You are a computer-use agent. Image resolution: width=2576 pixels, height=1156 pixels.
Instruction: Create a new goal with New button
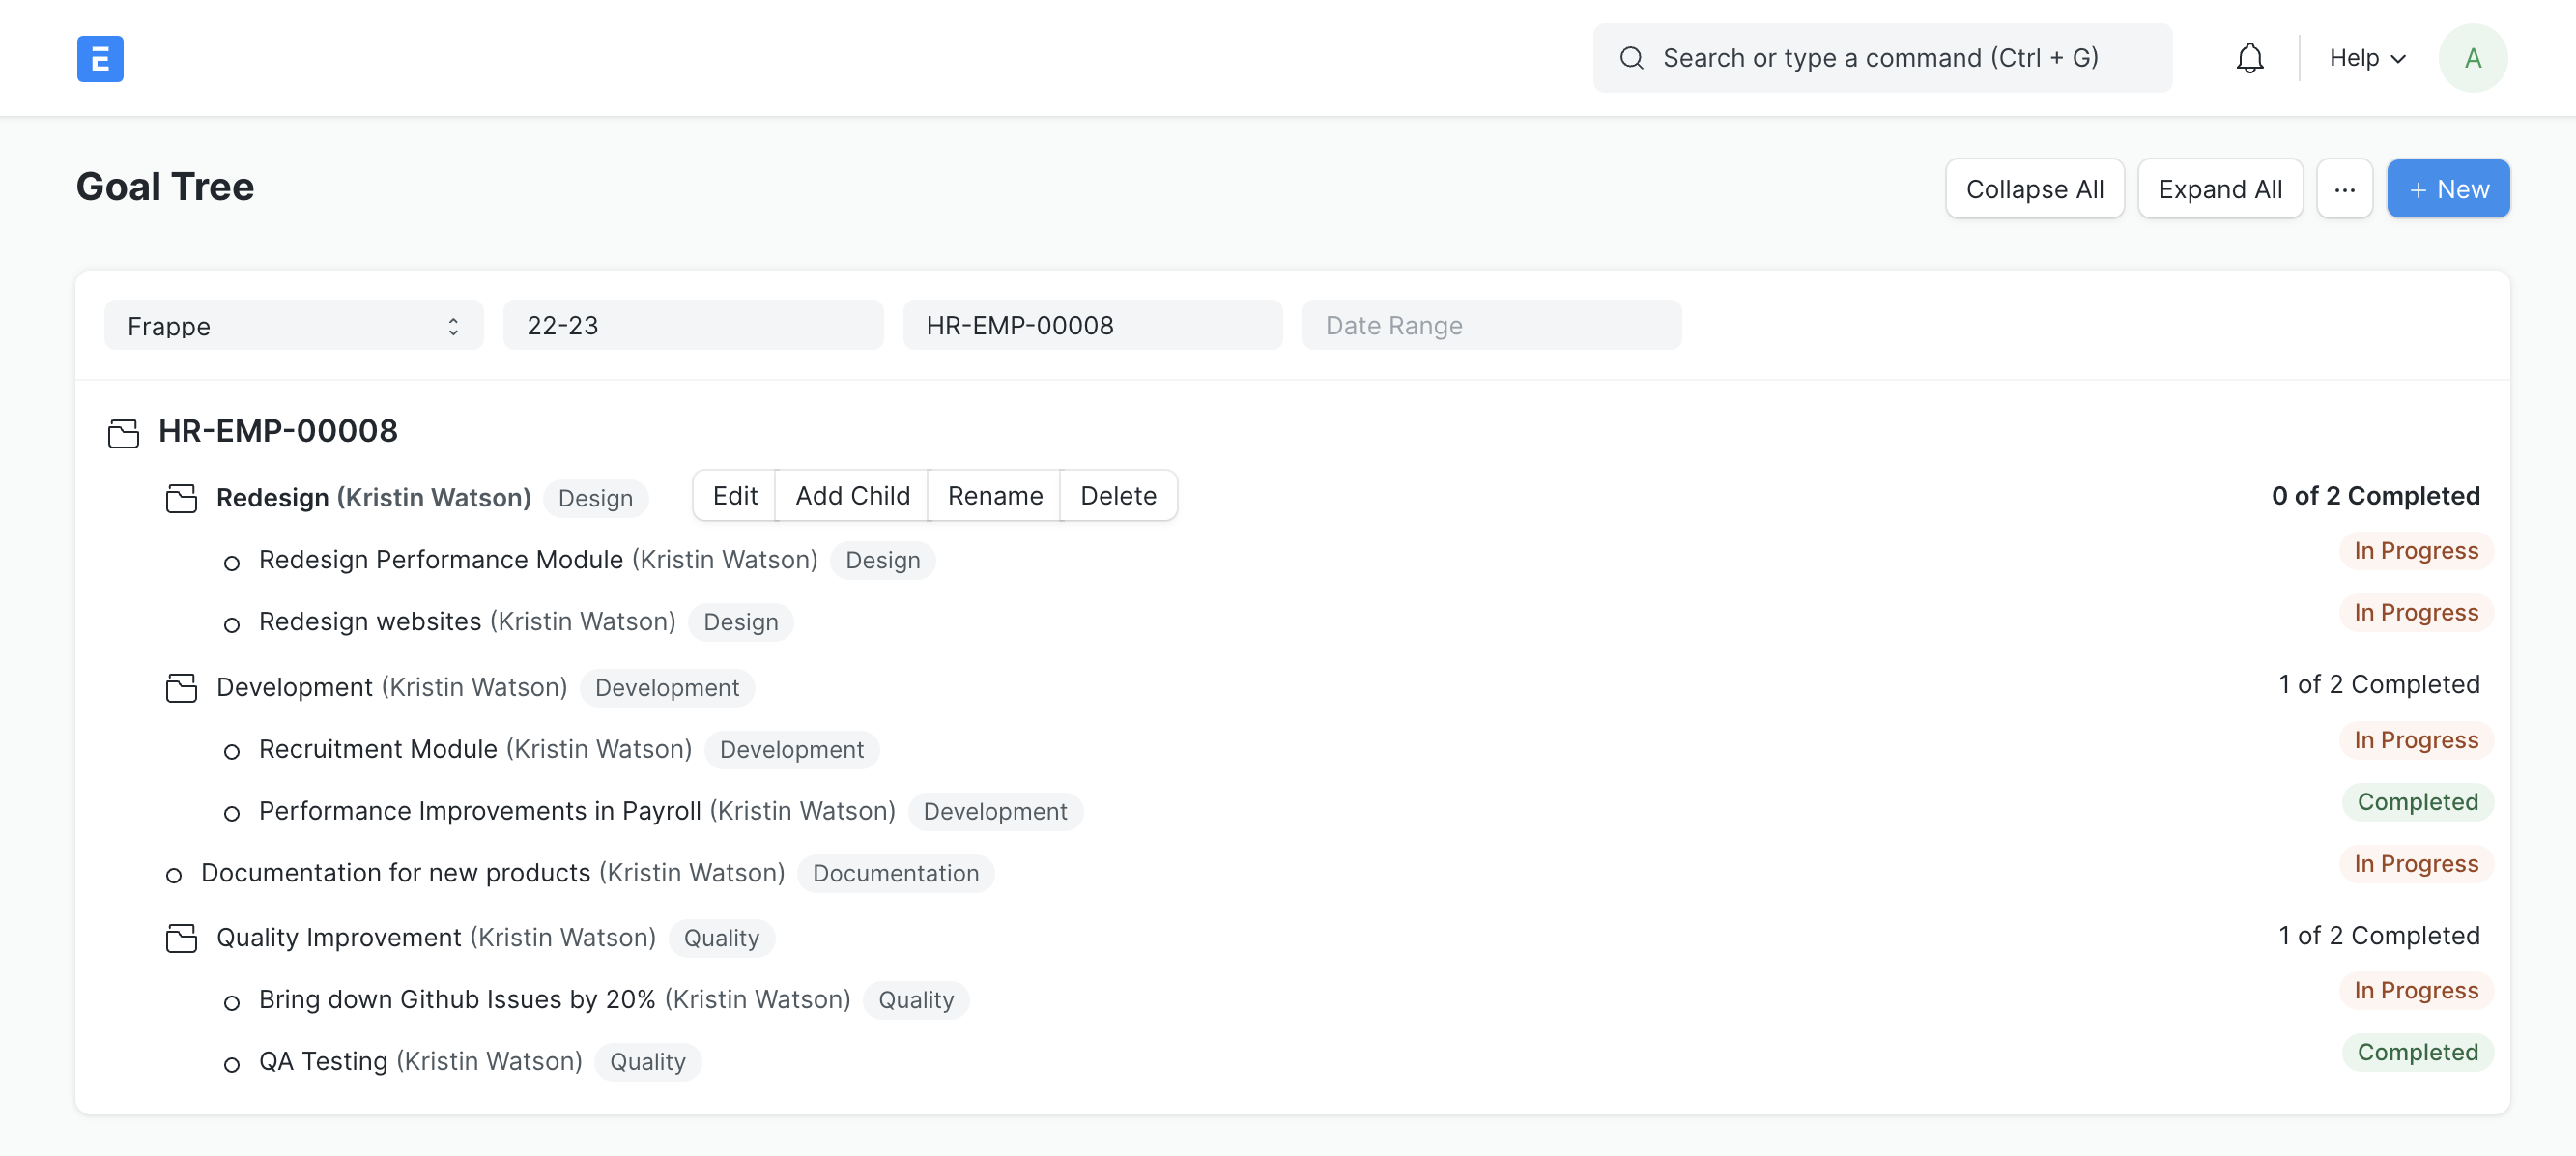[x=2447, y=189]
